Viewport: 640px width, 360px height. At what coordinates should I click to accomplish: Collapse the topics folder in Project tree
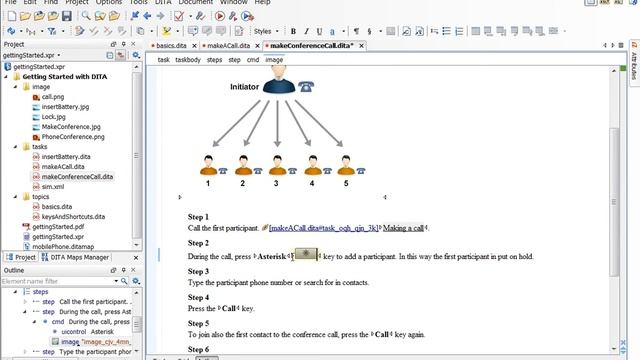(16, 197)
